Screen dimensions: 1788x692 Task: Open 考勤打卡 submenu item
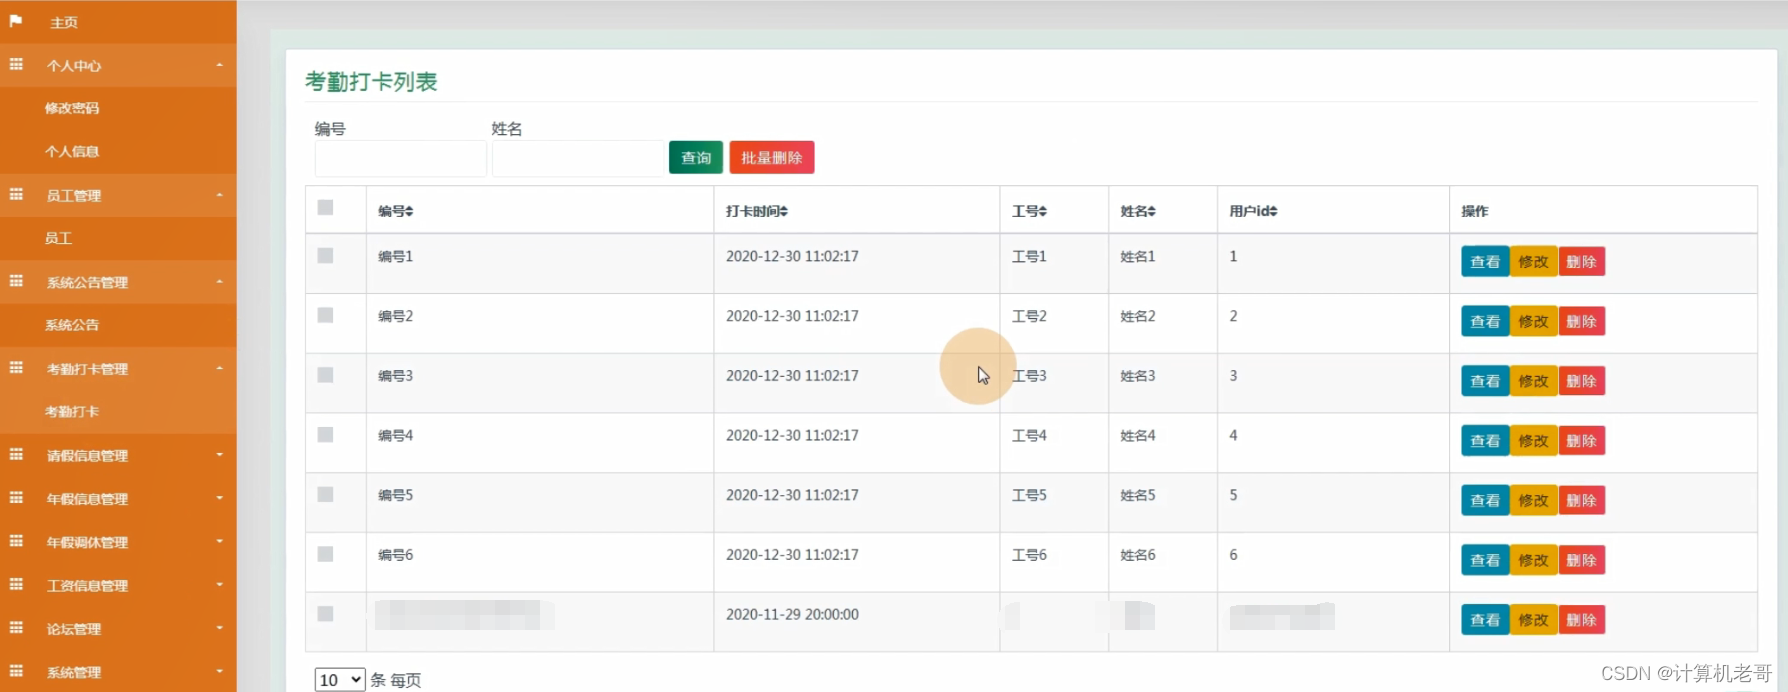point(72,411)
